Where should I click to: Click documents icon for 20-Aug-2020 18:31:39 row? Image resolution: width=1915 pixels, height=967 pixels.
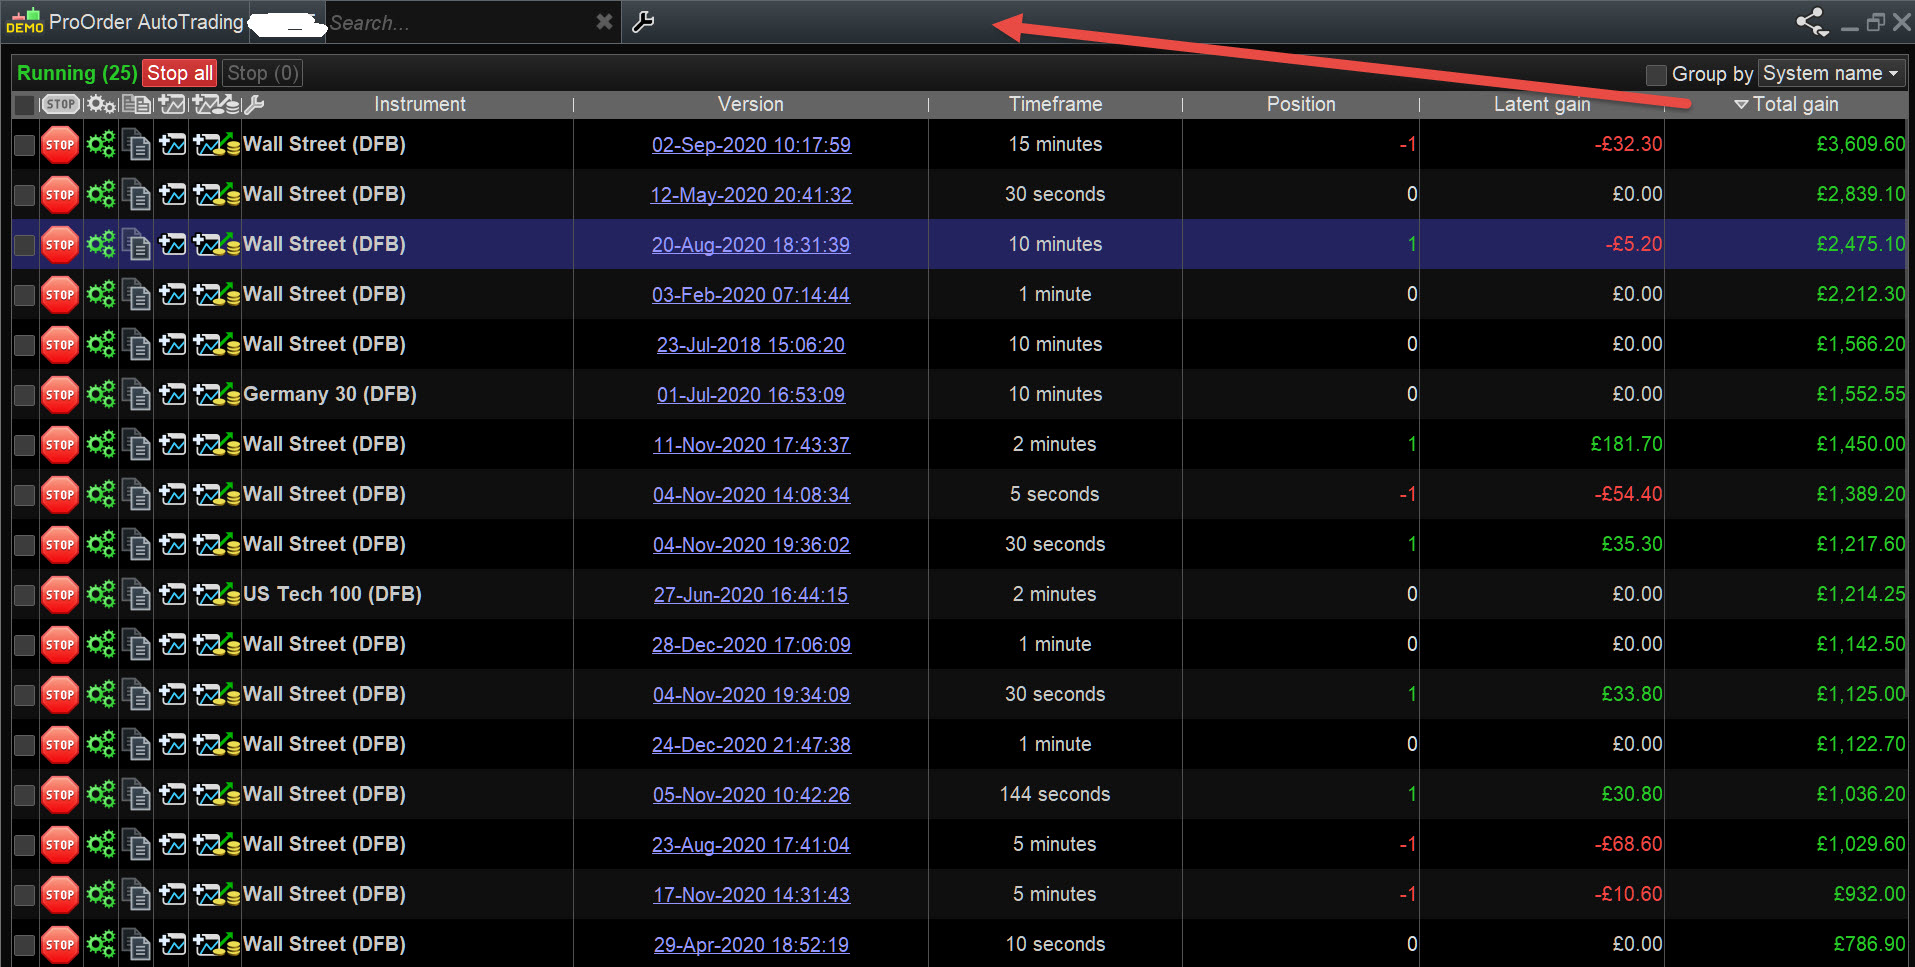[136, 244]
